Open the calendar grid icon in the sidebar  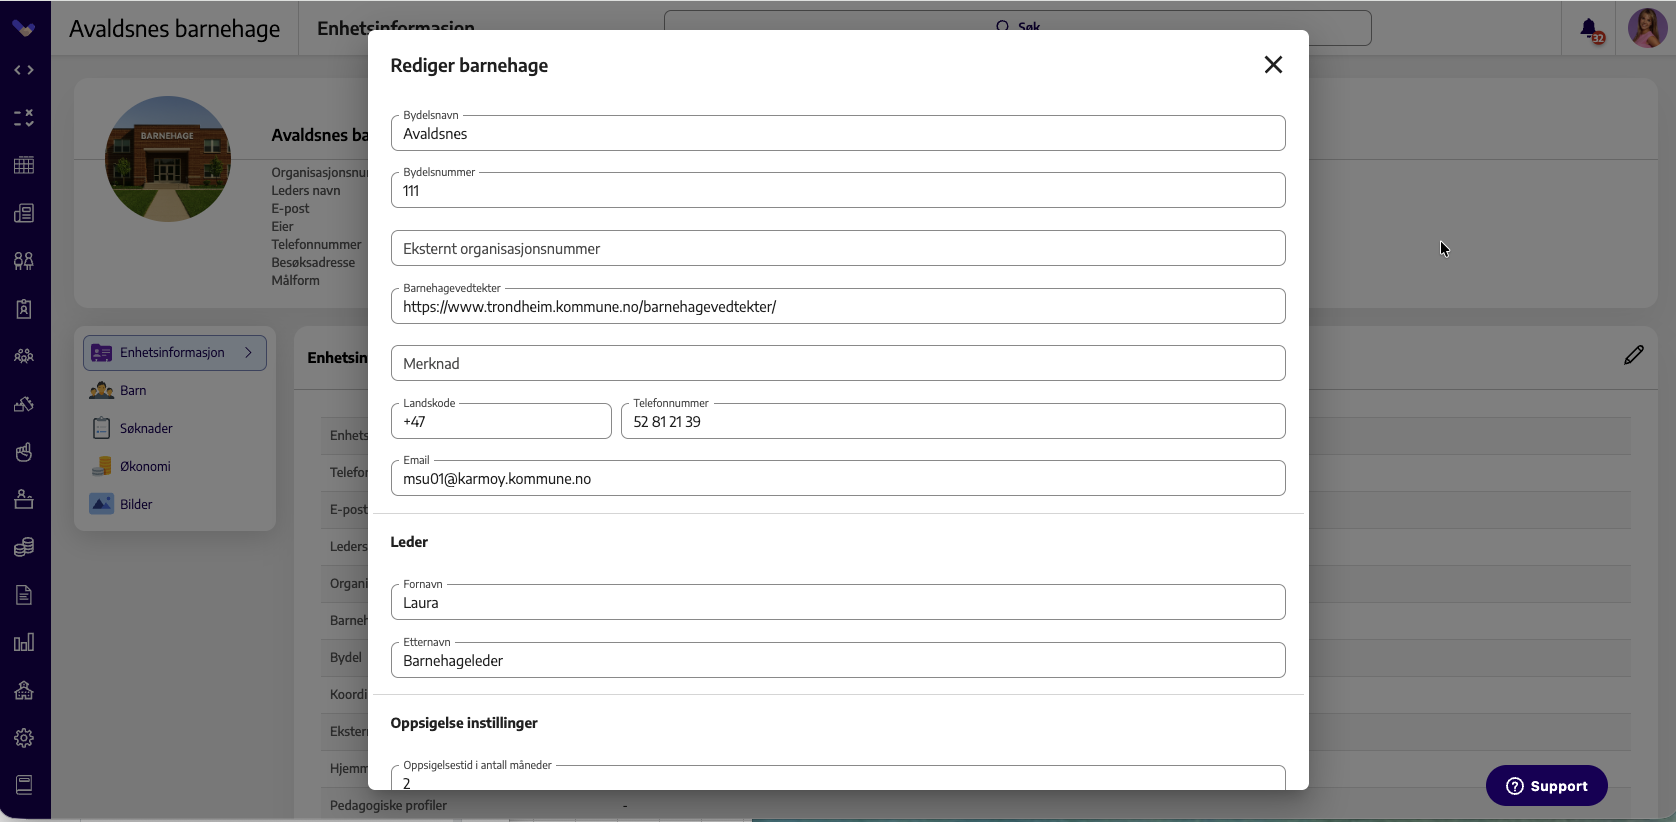click(24, 165)
